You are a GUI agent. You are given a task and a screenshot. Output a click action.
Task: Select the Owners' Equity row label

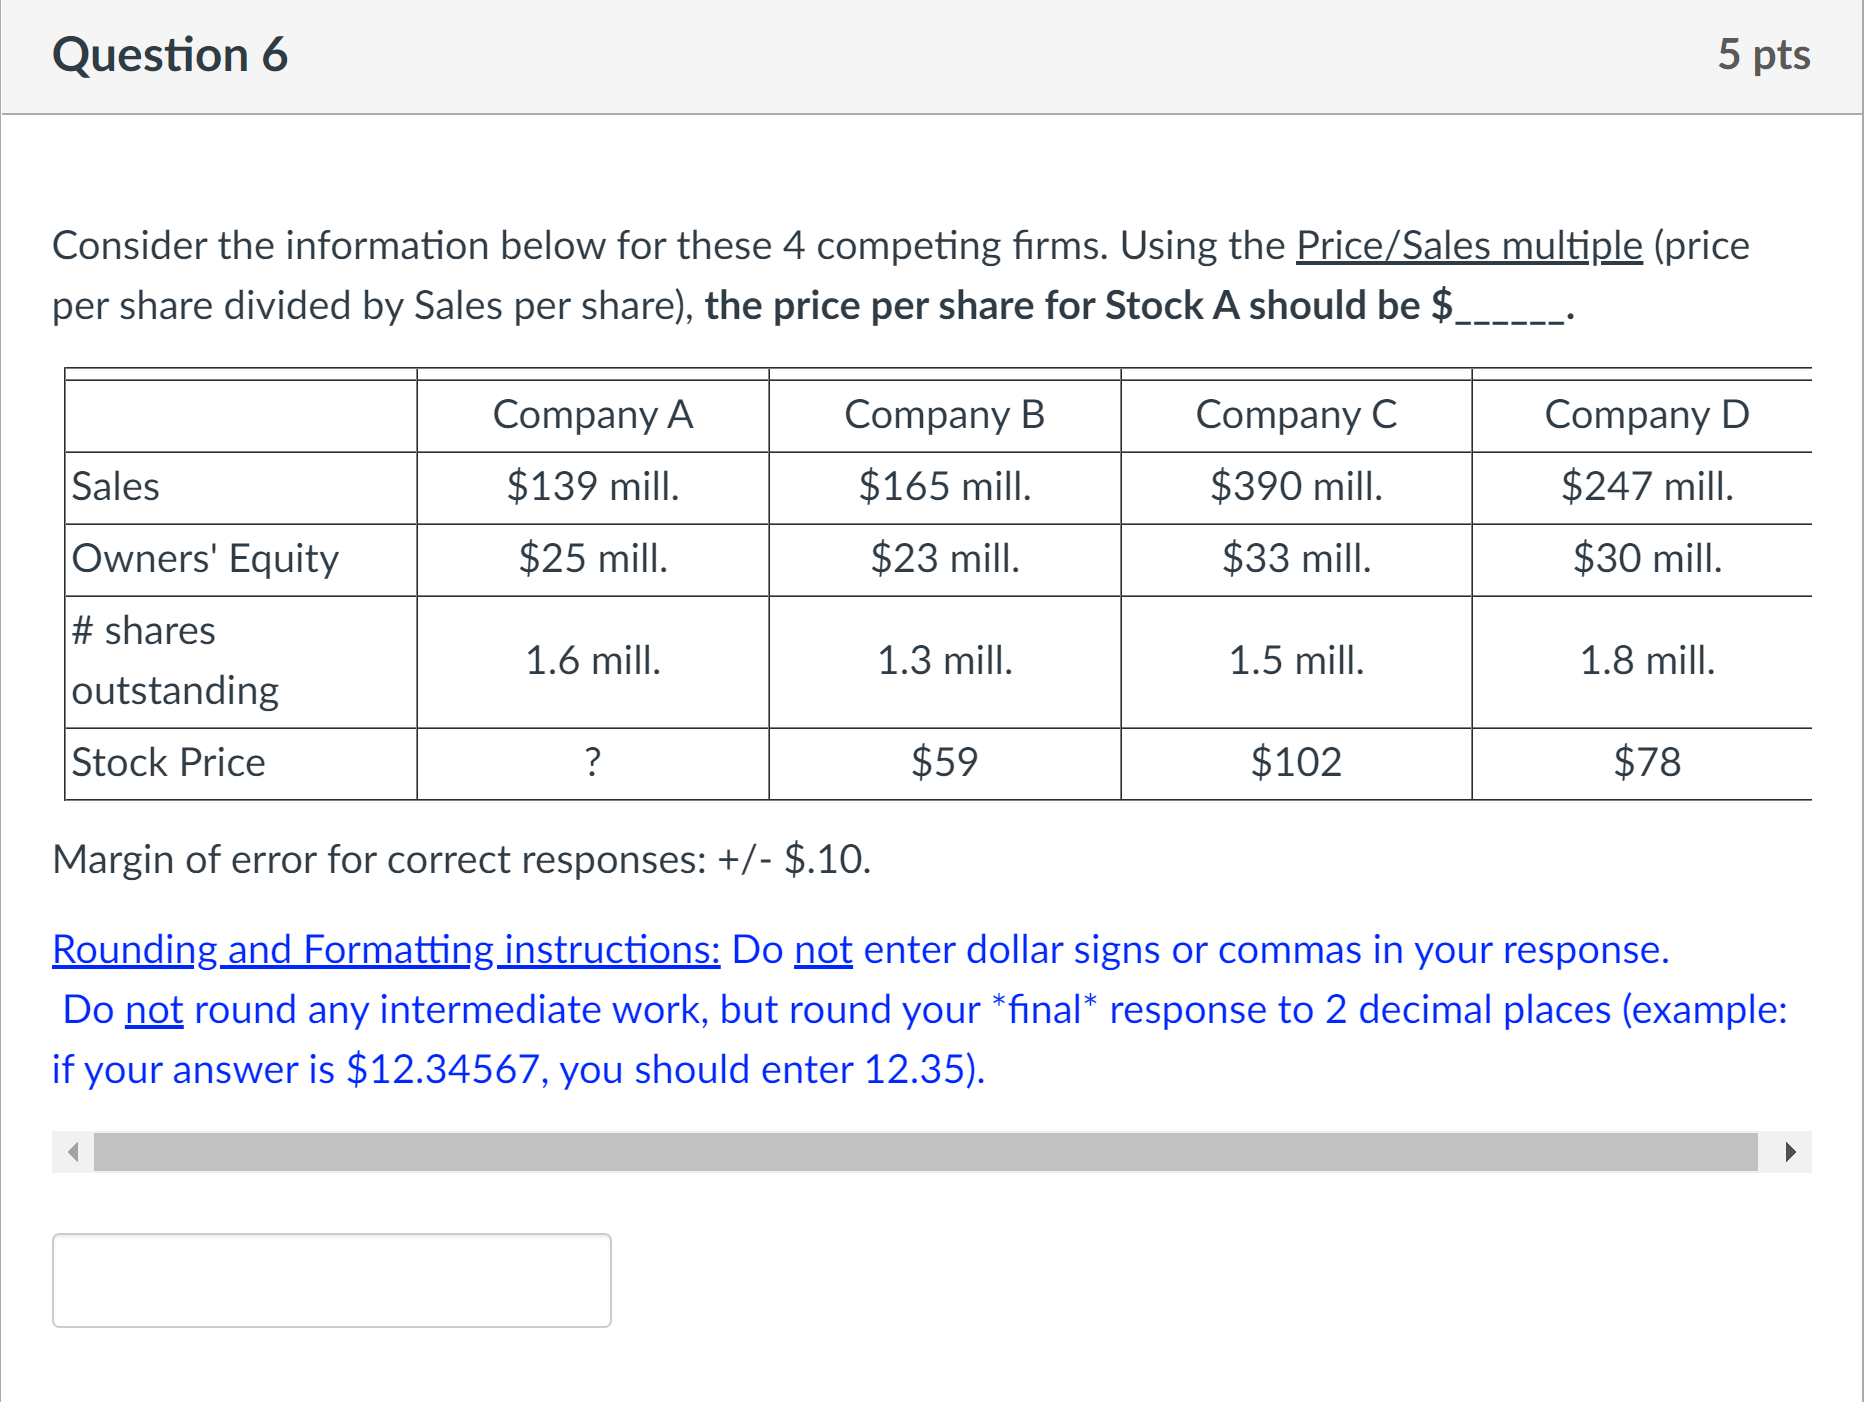pyautogui.click(x=205, y=559)
